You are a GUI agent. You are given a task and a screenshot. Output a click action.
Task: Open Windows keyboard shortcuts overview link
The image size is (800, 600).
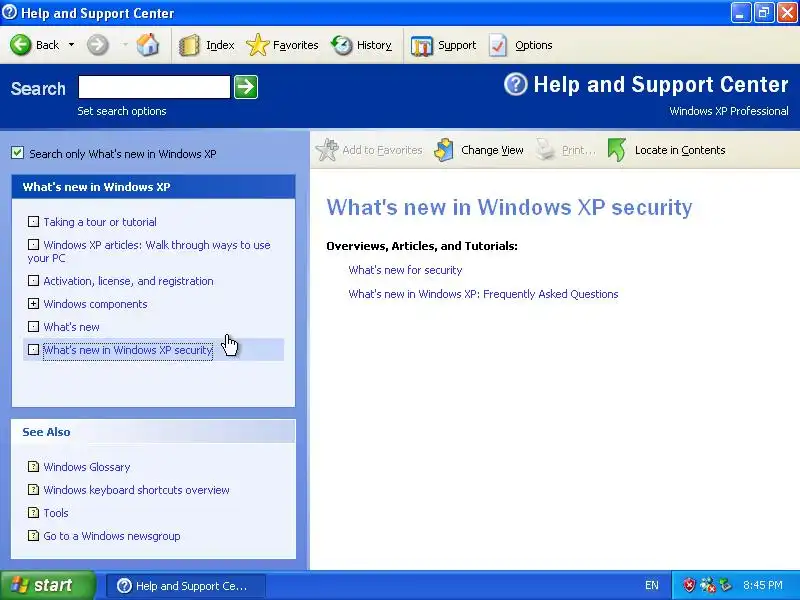click(x=136, y=490)
